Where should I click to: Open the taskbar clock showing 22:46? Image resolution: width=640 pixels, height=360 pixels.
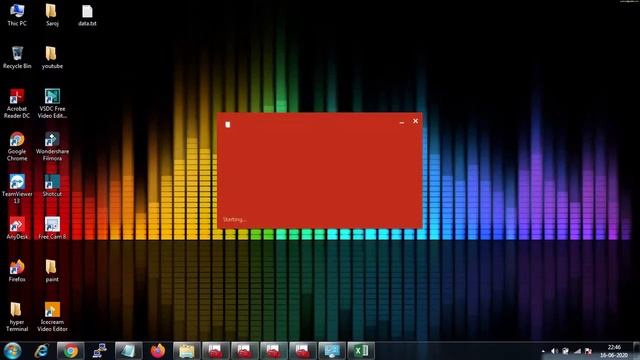(x=613, y=351)
